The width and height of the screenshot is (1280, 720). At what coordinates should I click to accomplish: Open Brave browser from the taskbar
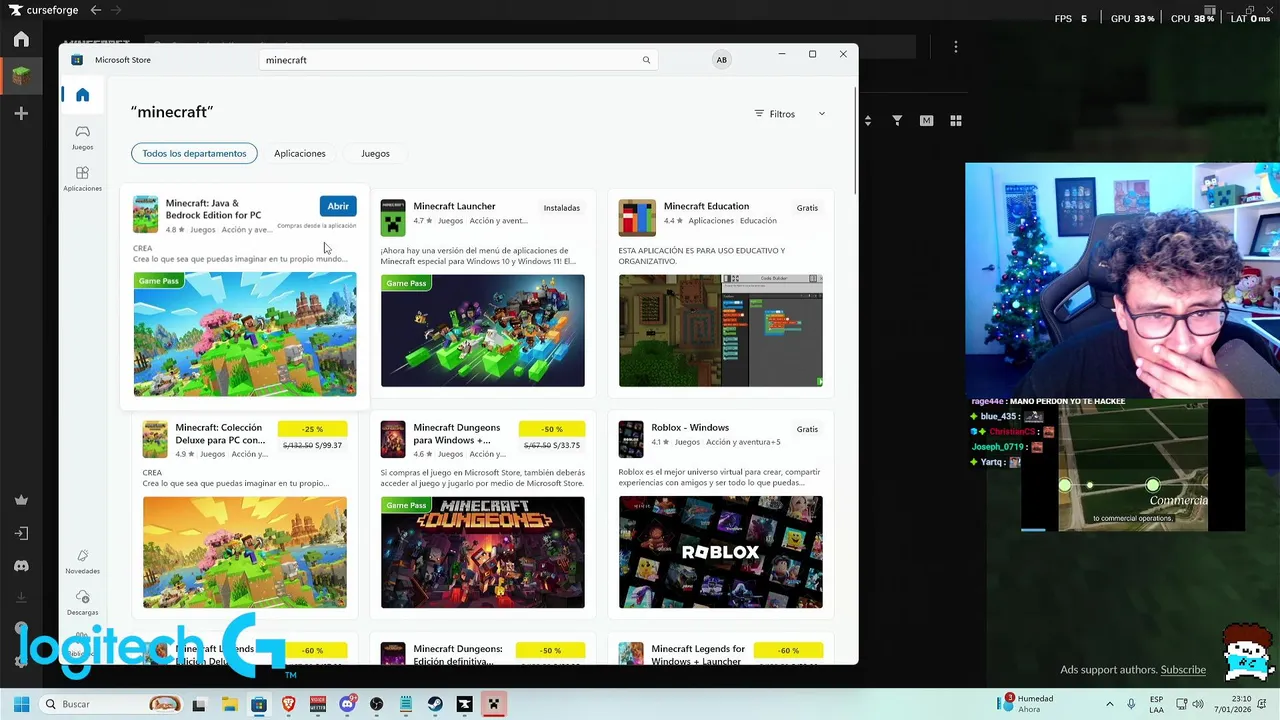coord(288,704)
